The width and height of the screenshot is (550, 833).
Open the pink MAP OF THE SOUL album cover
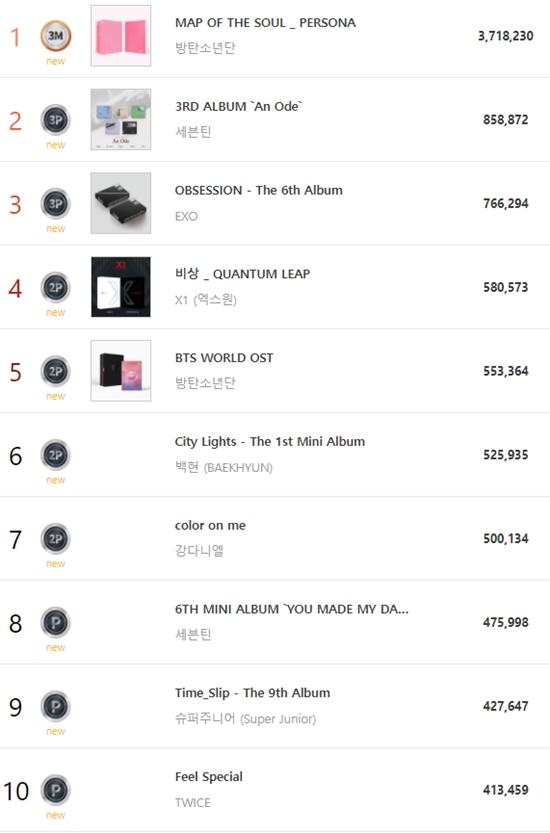[121, 36]
